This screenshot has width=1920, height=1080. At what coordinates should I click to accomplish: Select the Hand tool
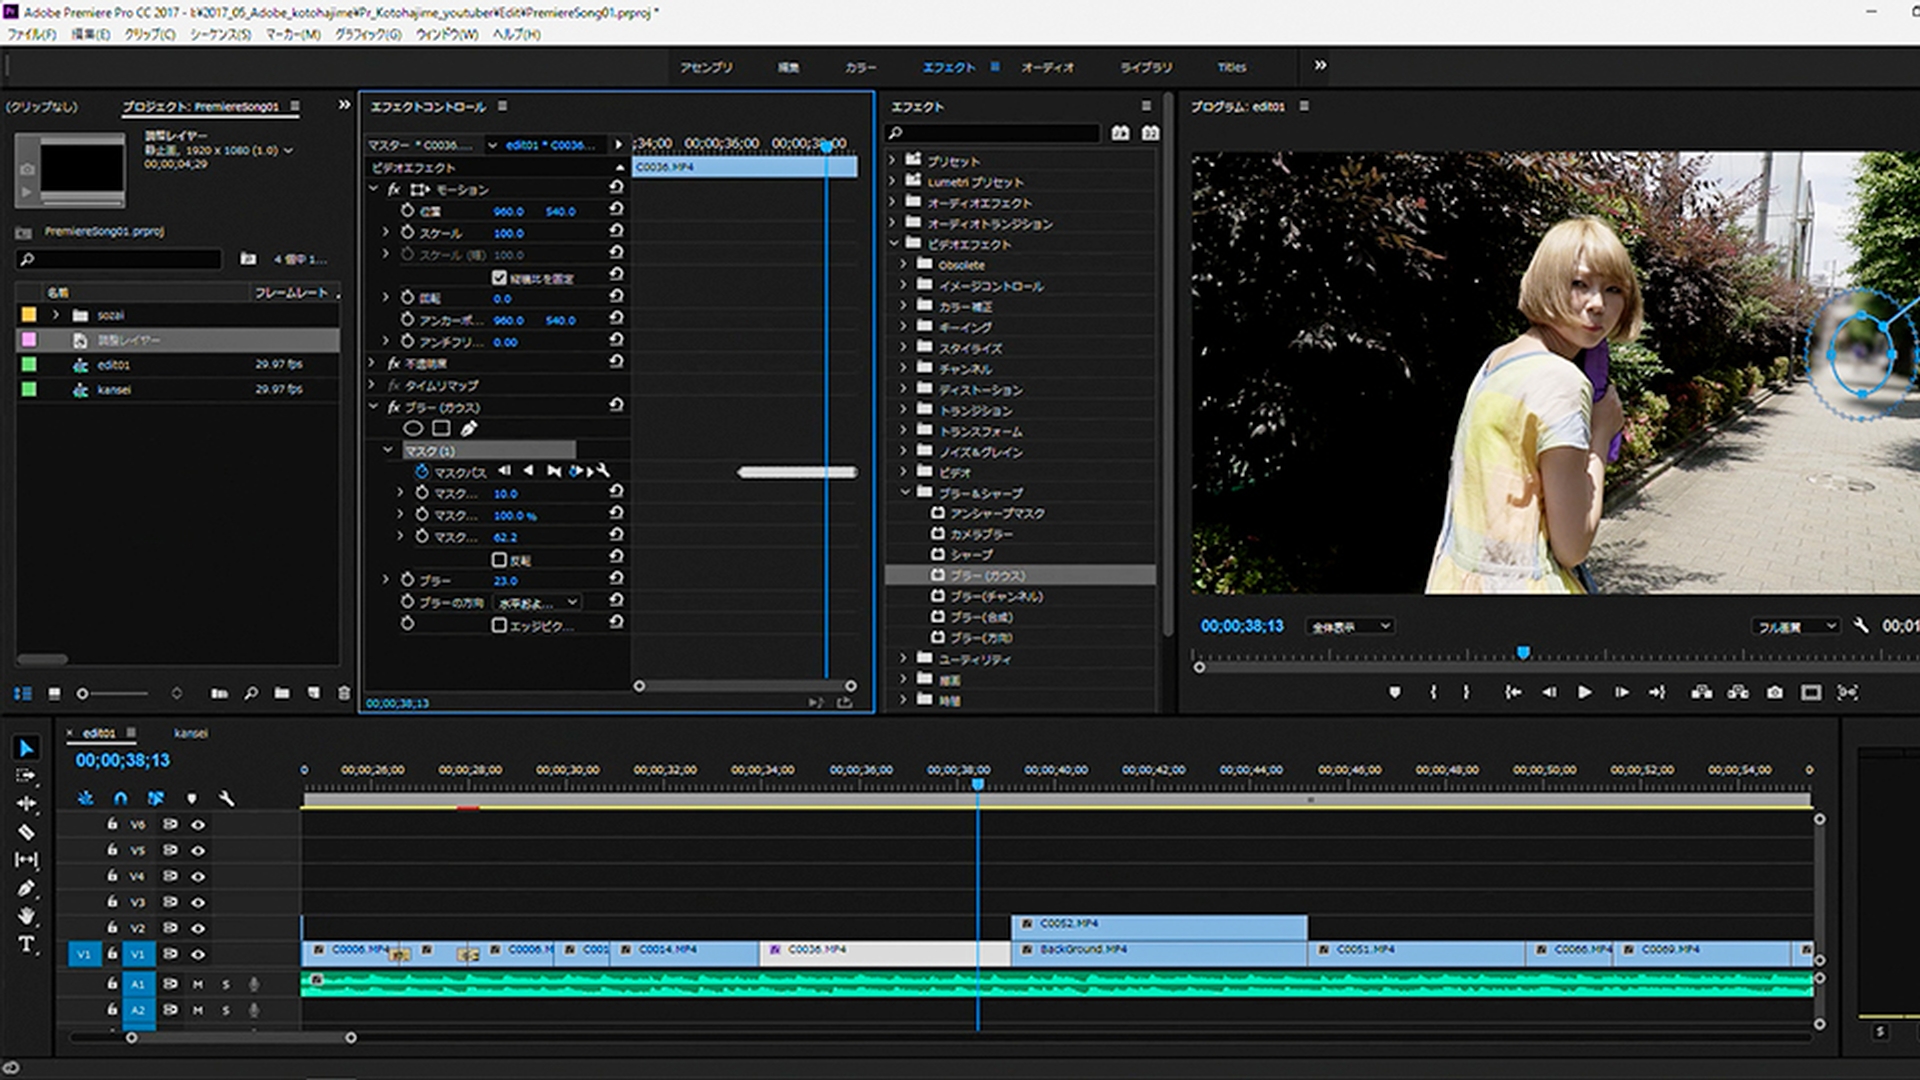26,916
